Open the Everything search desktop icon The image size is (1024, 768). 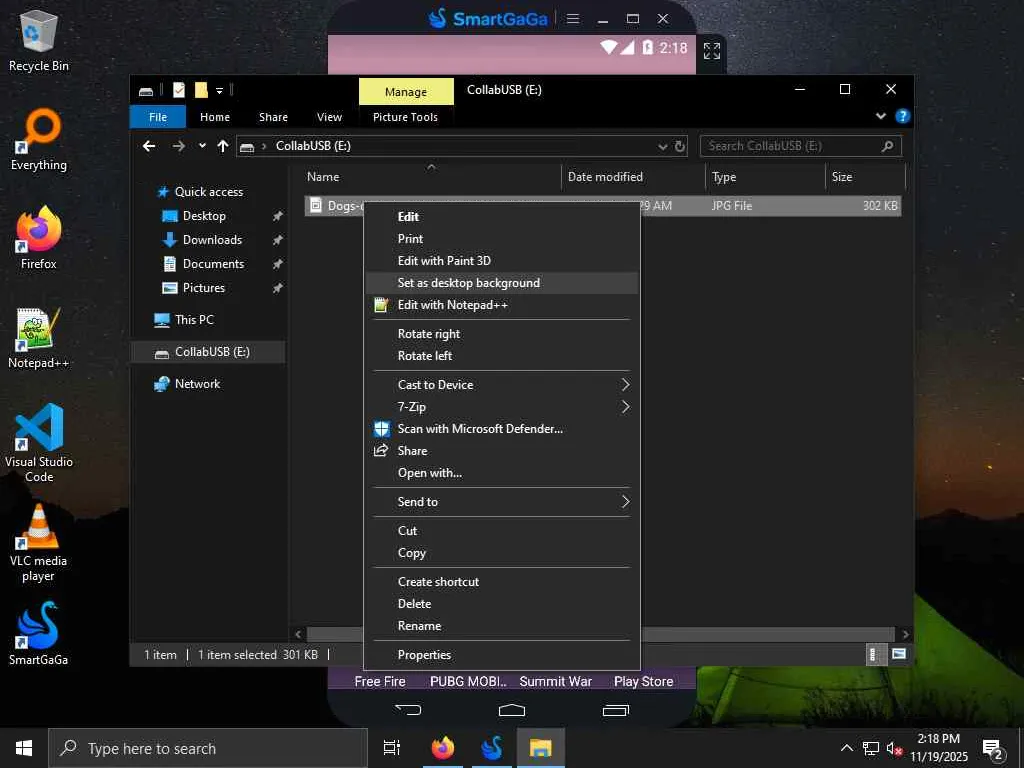(39, 140)
